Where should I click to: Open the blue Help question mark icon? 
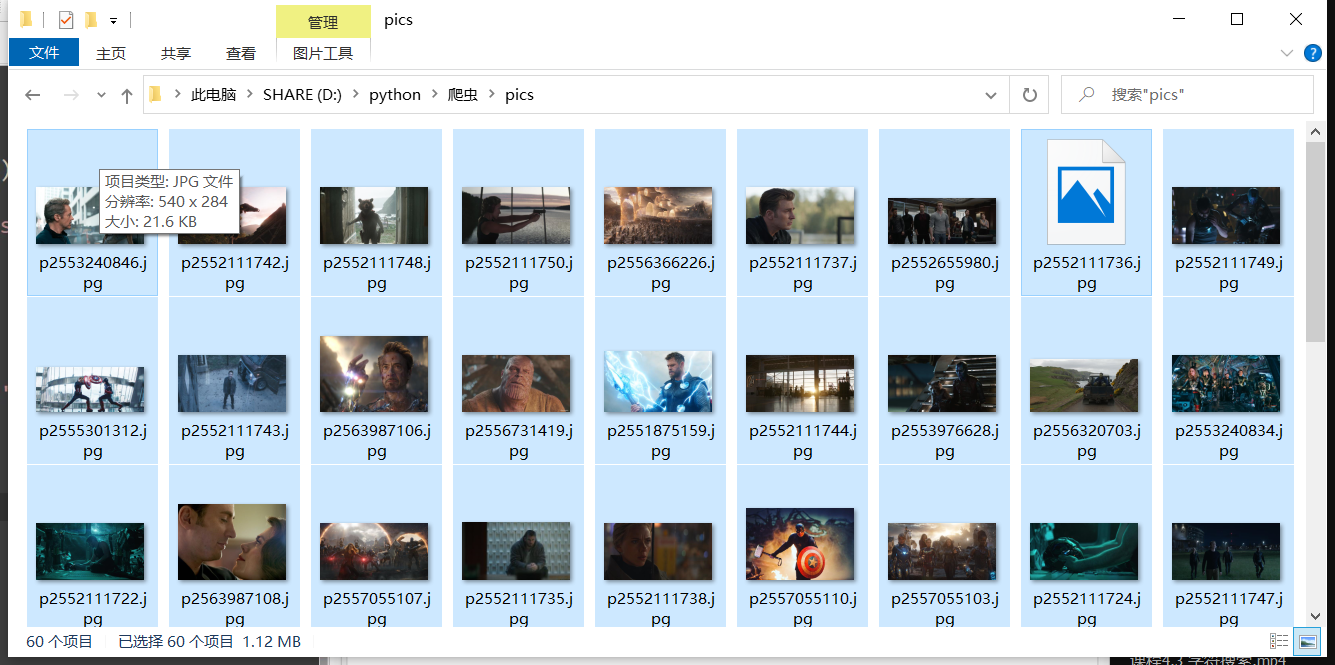[x=1312, y=53]
